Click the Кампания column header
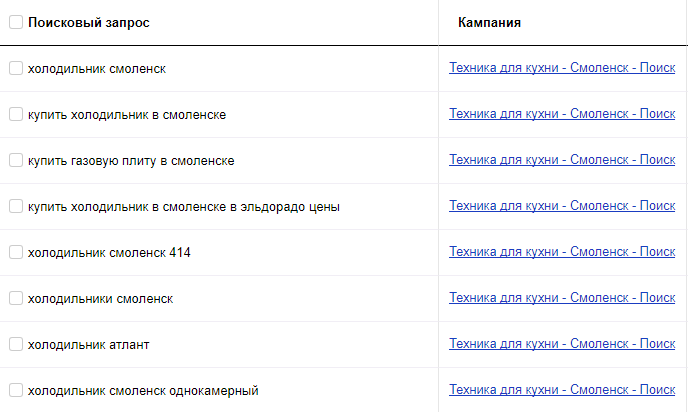688x412 pixels. pyautogui.click(x=489, y=22)
